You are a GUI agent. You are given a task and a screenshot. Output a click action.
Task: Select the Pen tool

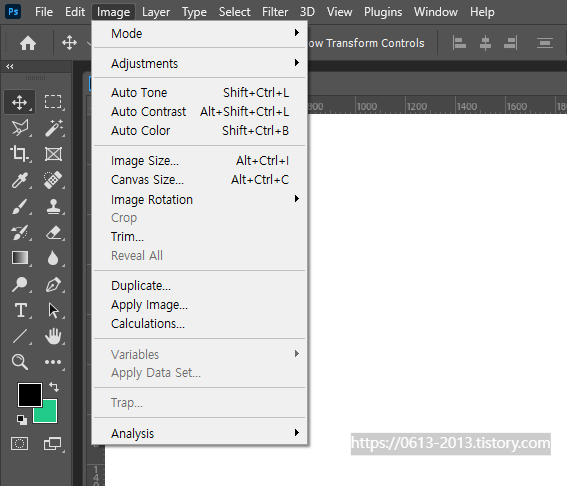(x=54, y=285)
